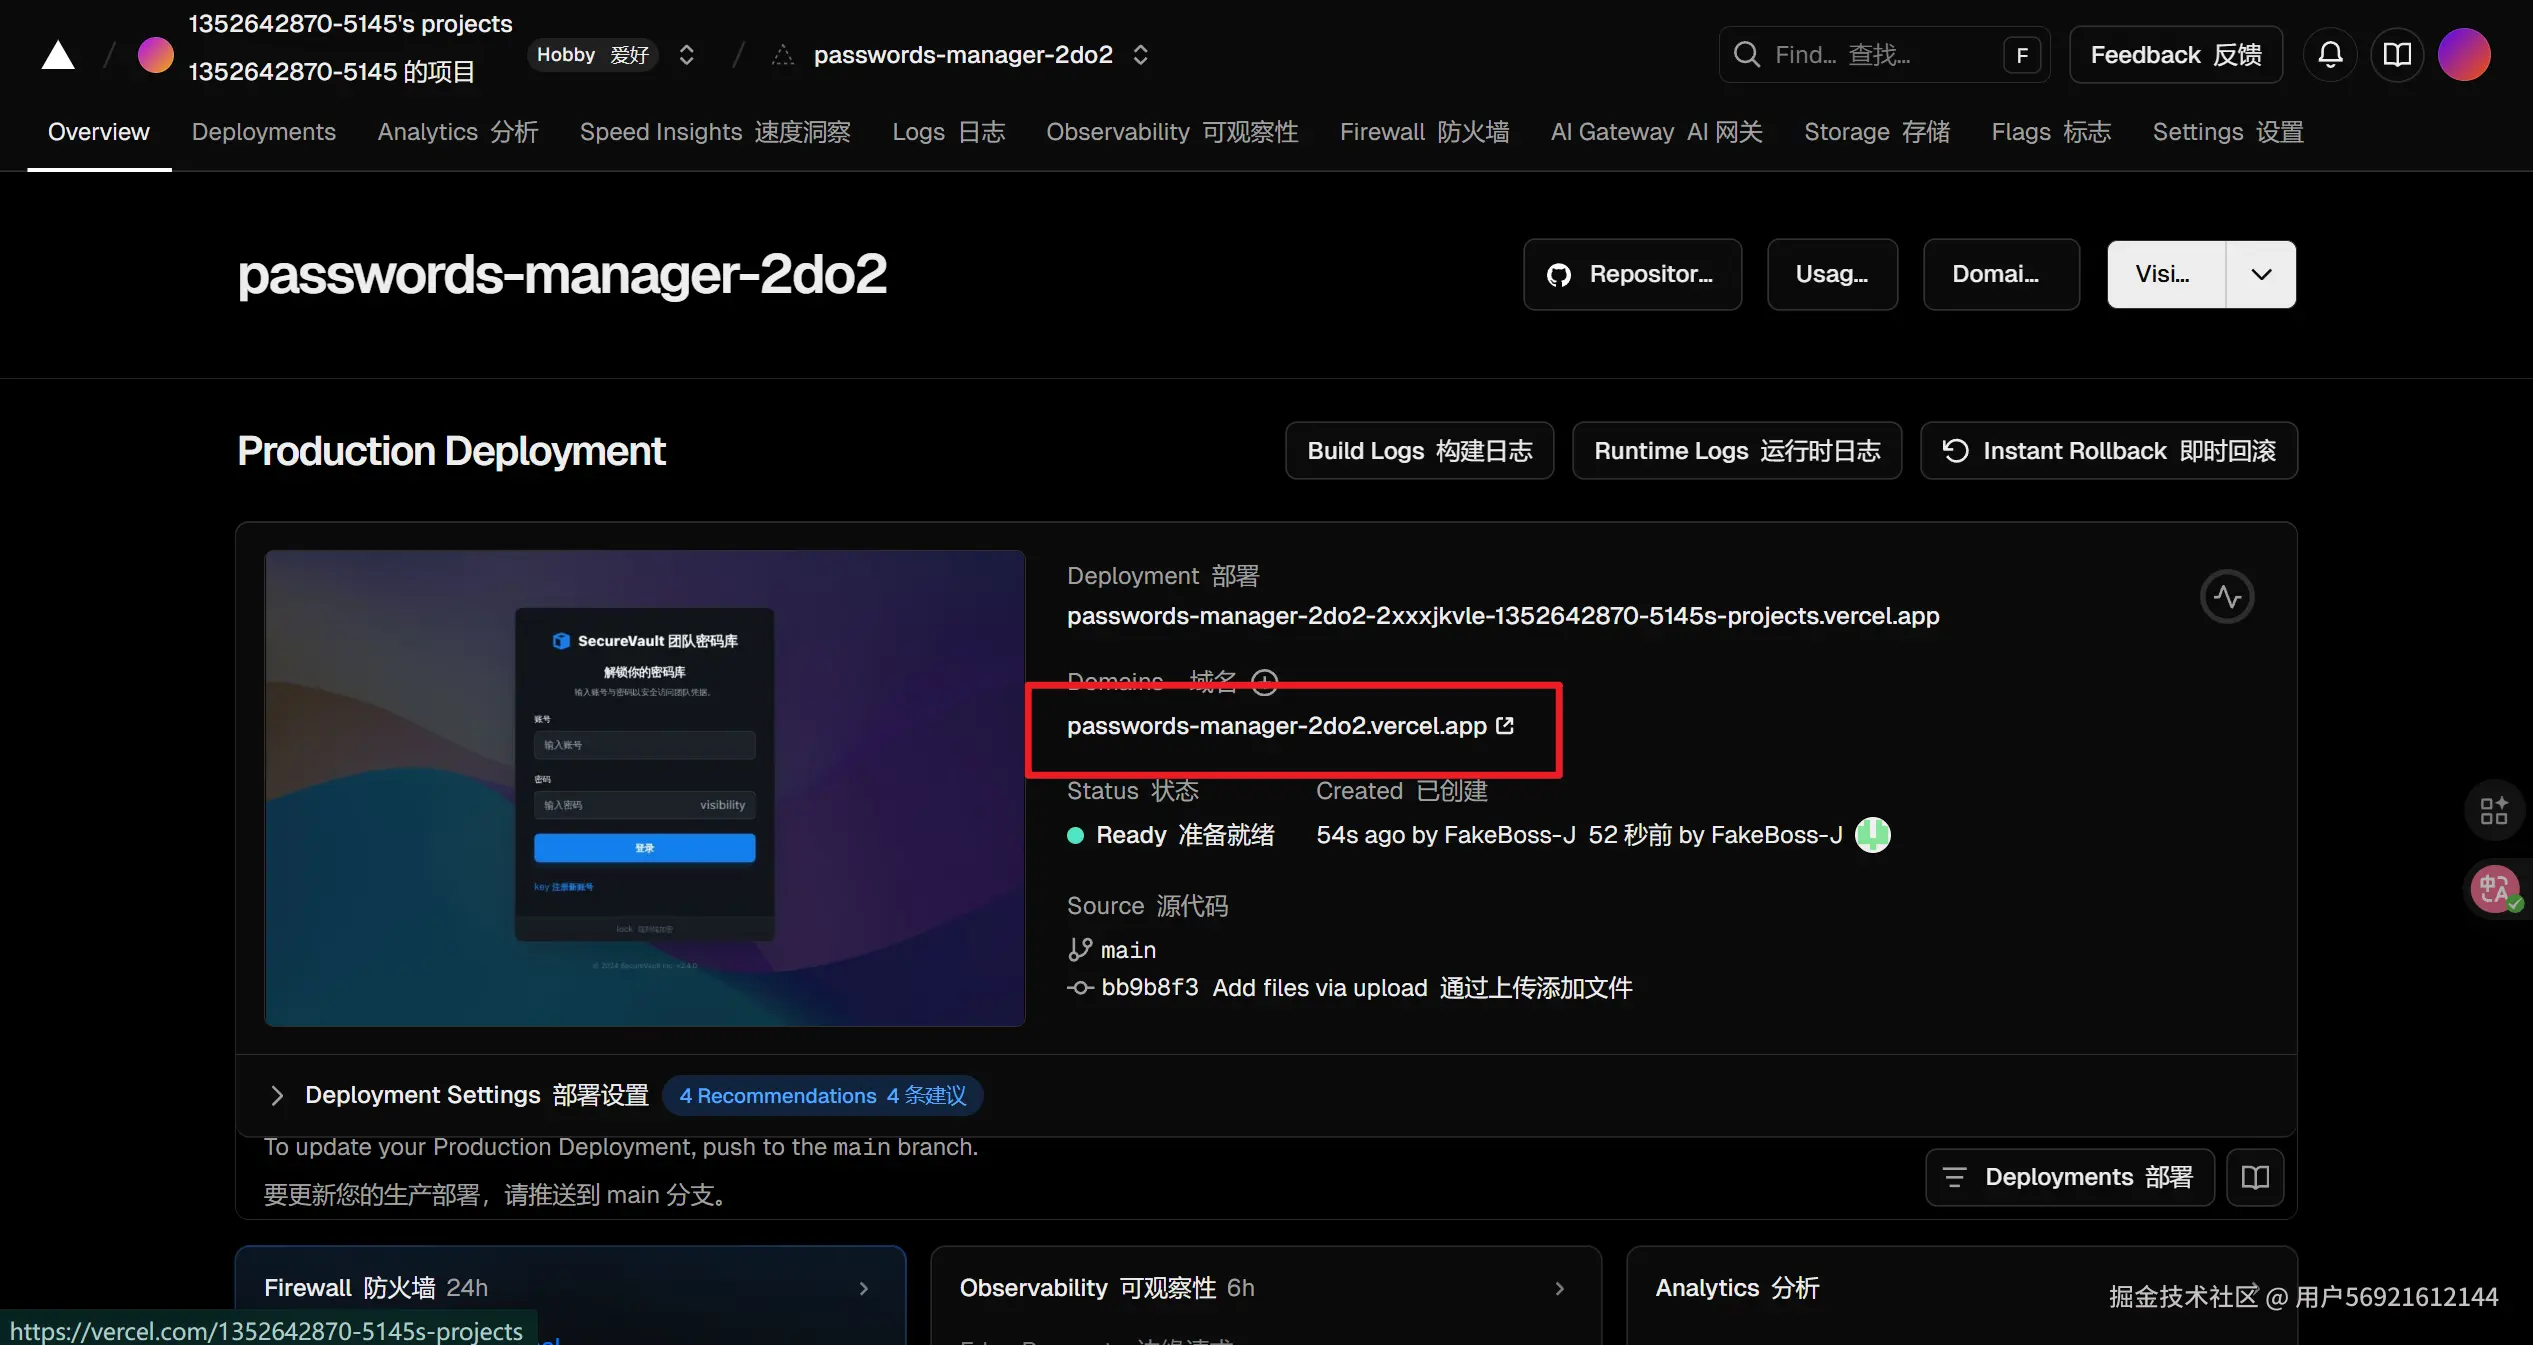Viewport: 2533px width, 1345px height.
Task: Switch to the Deployments tab
Action: pos(263,132)
